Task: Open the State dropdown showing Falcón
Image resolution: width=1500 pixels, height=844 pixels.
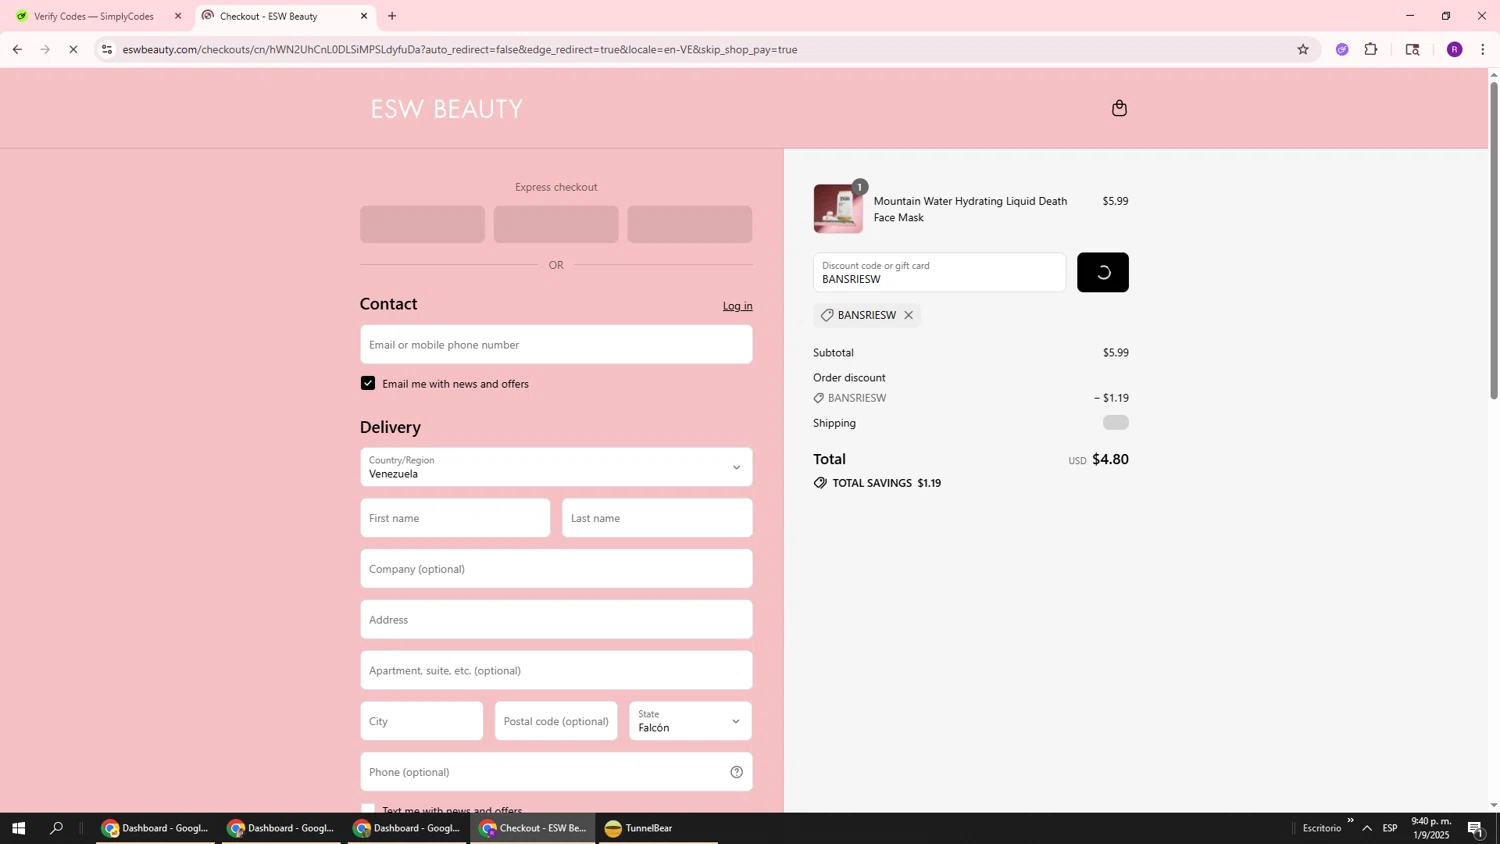Action: (x=690, y=721)
